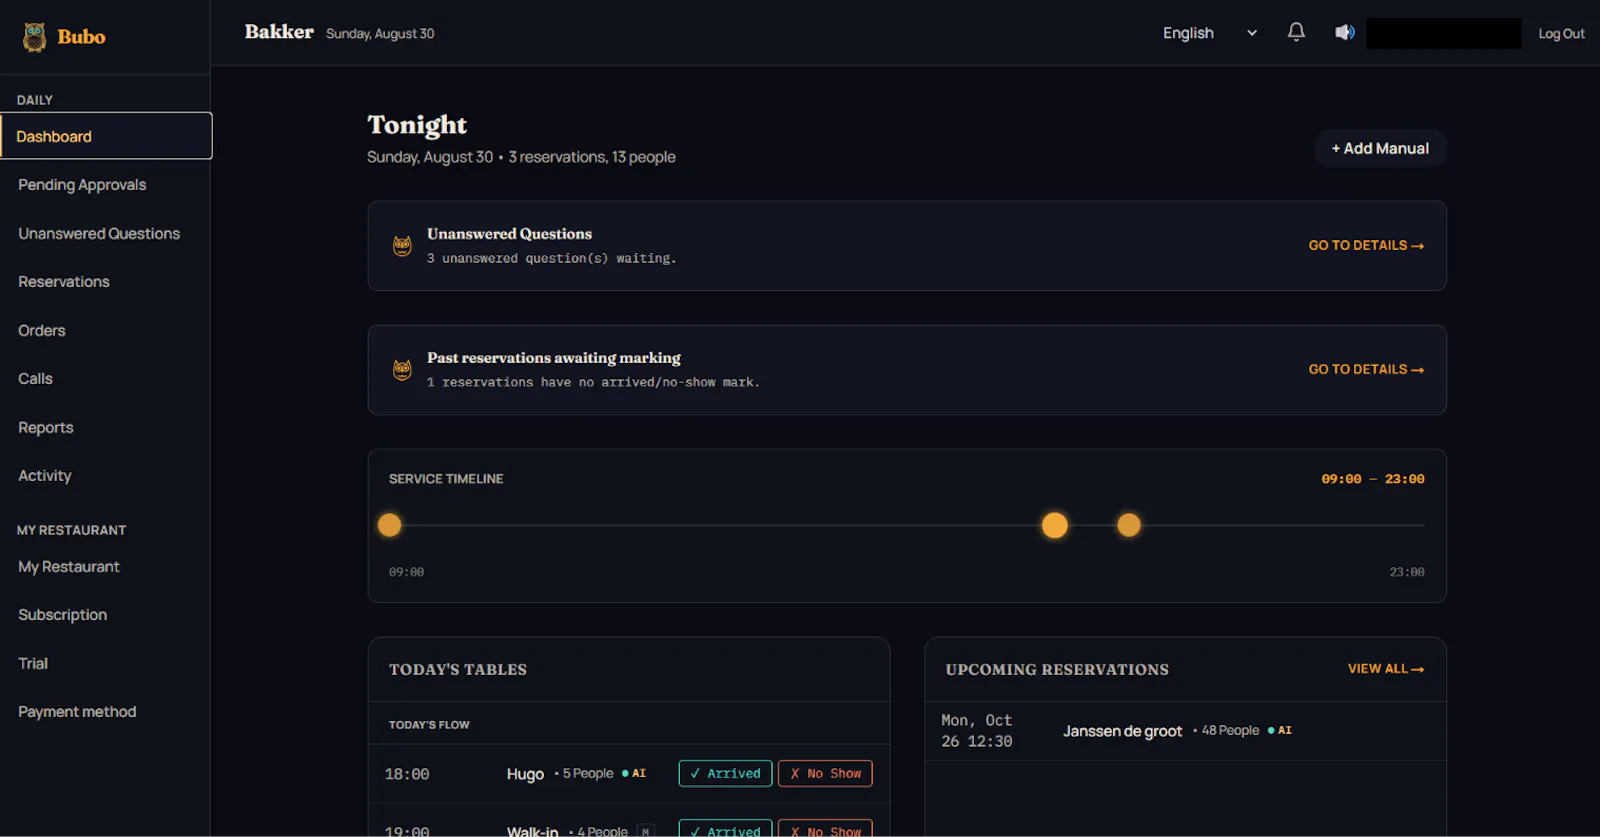Open the Orders section
Viewport: 1600px width, 837px height.
click(42, 330)
